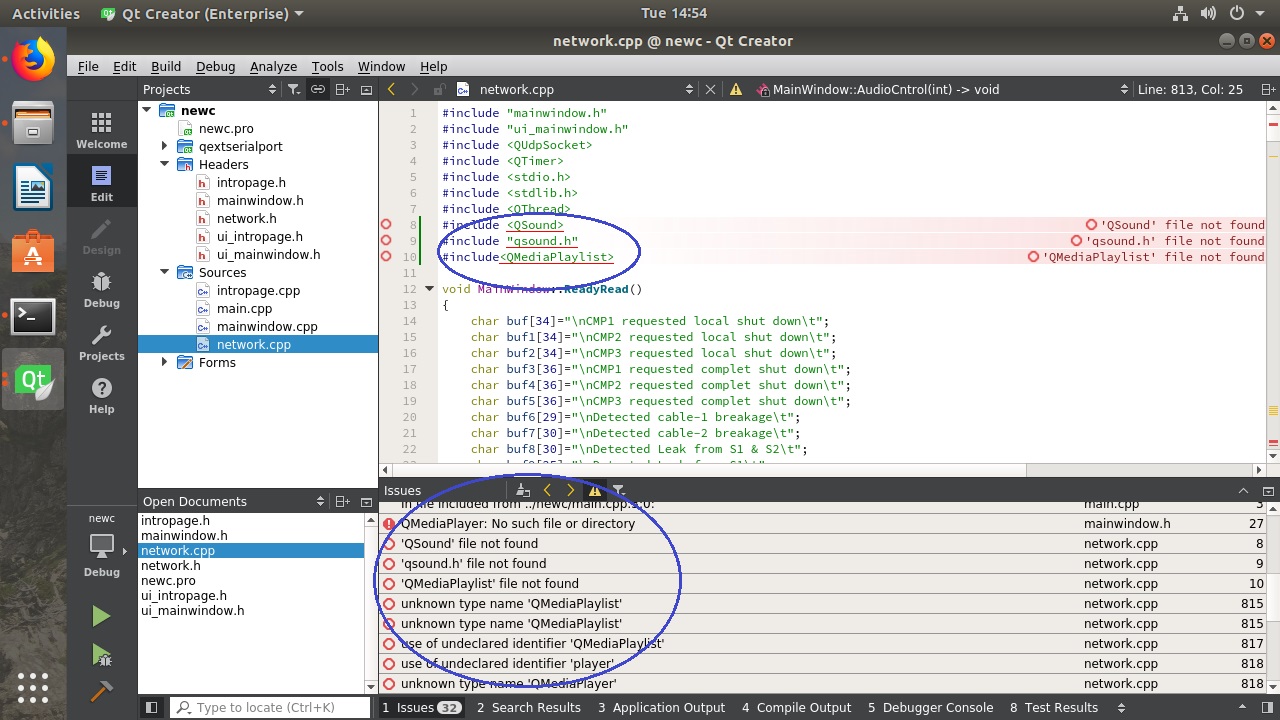This screenshot has height=720, width=1280.
Task: Show the Application Output tab
Action: [661, 707]
